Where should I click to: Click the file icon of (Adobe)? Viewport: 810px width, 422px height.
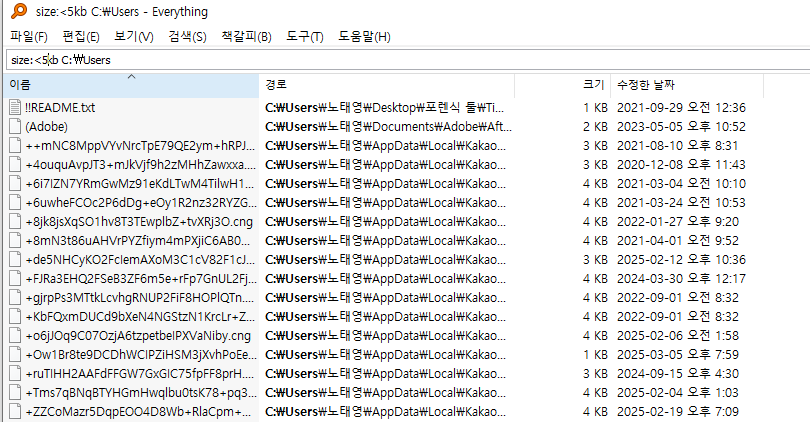click(15, 127)
